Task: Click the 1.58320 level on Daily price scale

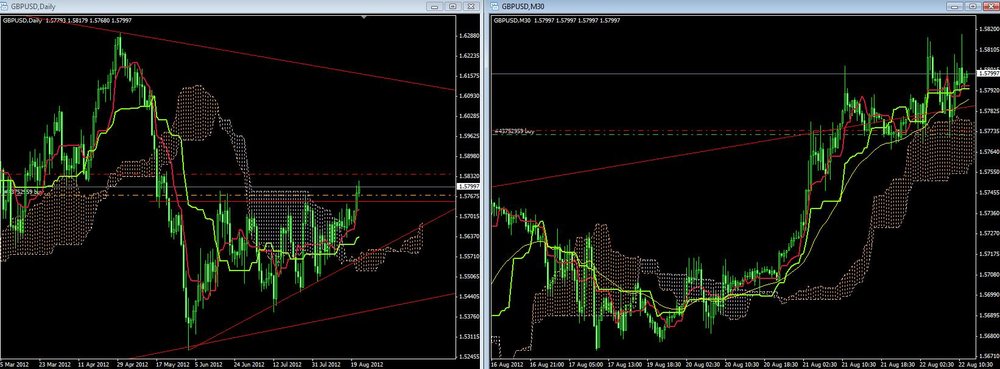Action: click(469, 176)
